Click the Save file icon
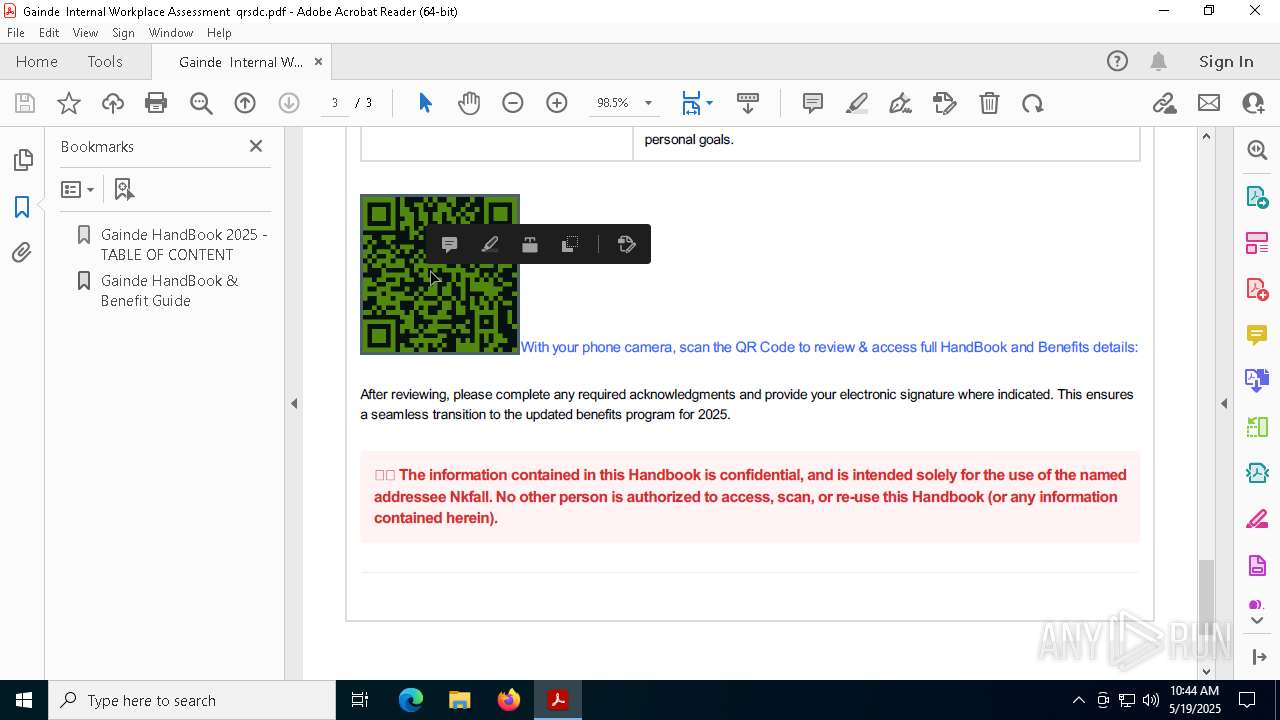Screen dimensions: 1280x720 click(25, 103)
